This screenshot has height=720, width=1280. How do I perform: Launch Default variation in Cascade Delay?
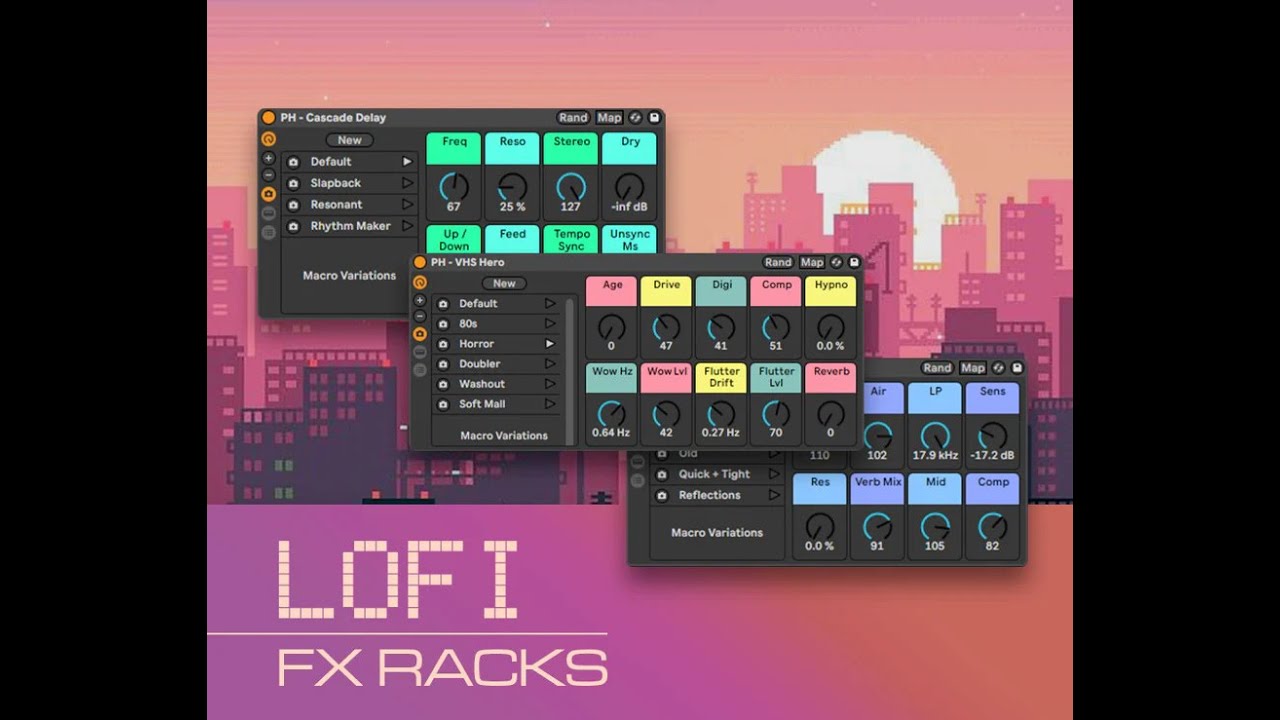point(407,161)
